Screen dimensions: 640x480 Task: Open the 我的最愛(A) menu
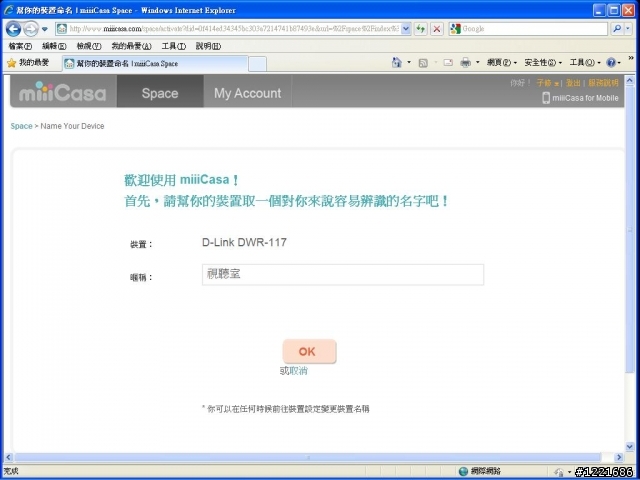coord(131,46)
